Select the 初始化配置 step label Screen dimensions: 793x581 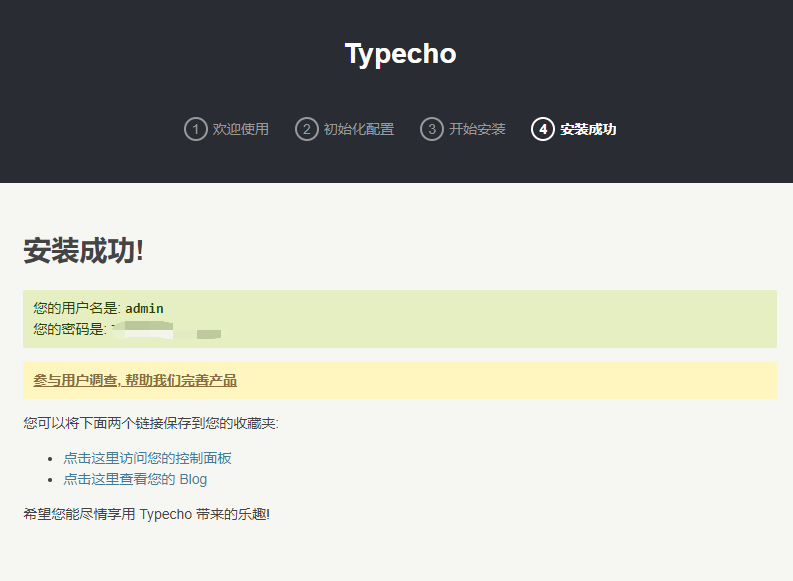(x=358, y=129)
